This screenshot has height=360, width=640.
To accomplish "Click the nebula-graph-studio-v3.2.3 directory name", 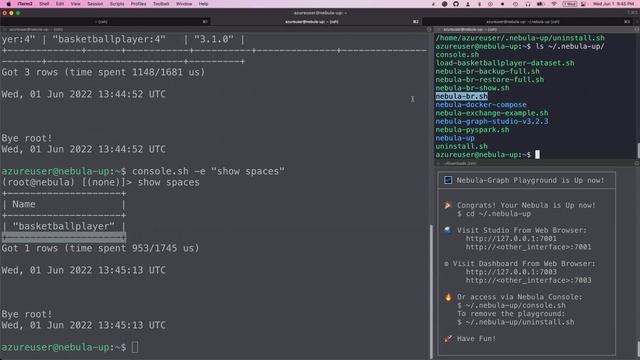I will (492, 121).
